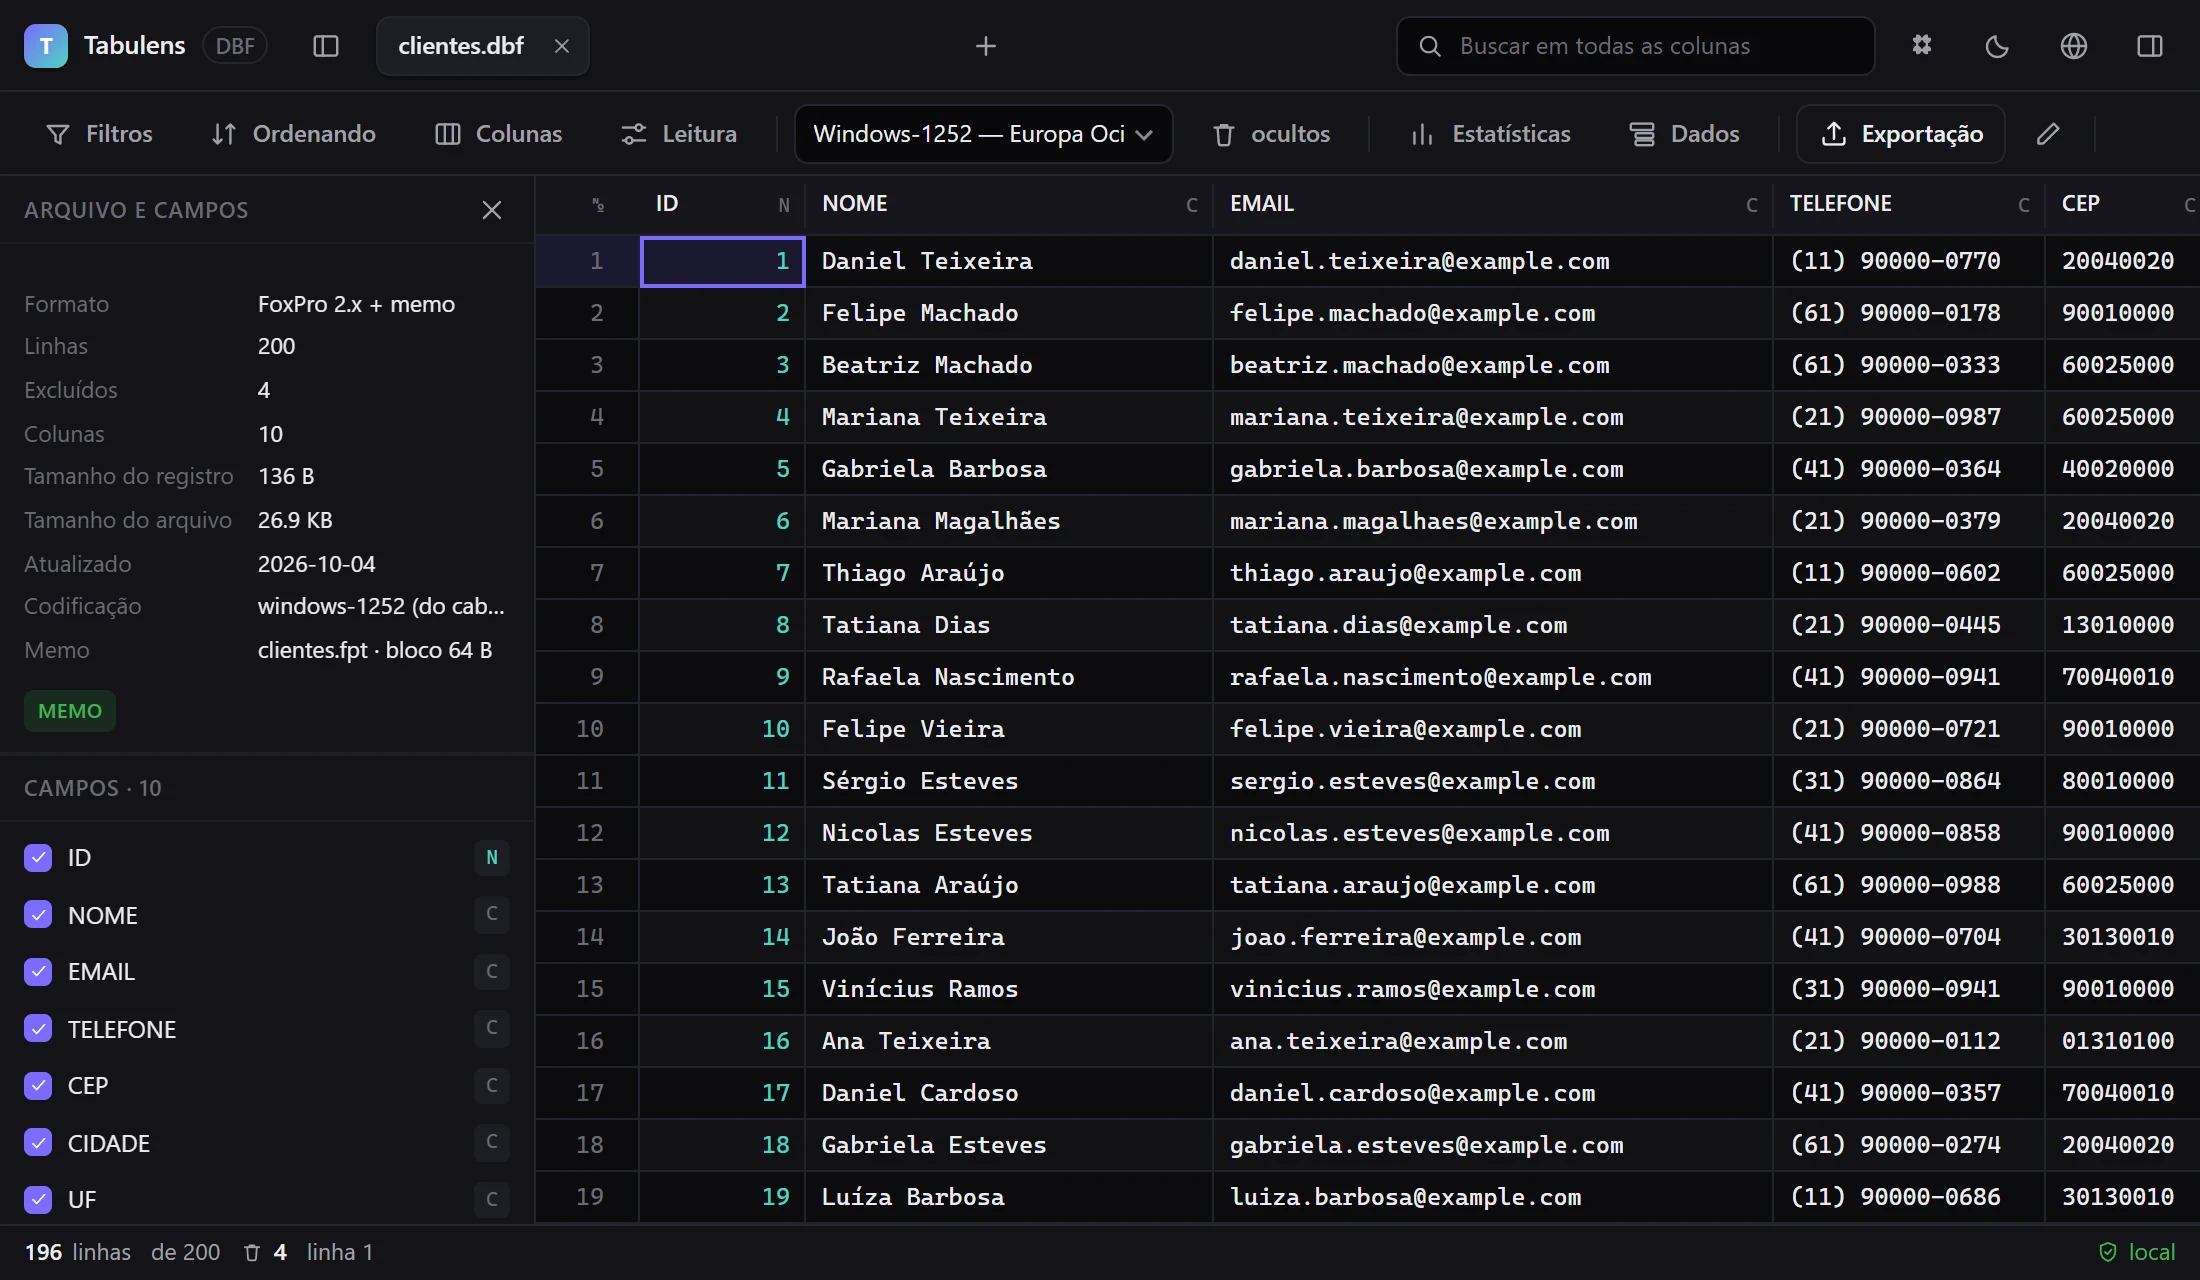Open the Windows-1252 encoding dropdown
The height and width of the screenshot is (1280, 2200).
pyautogui.click(x=984, y=134)
